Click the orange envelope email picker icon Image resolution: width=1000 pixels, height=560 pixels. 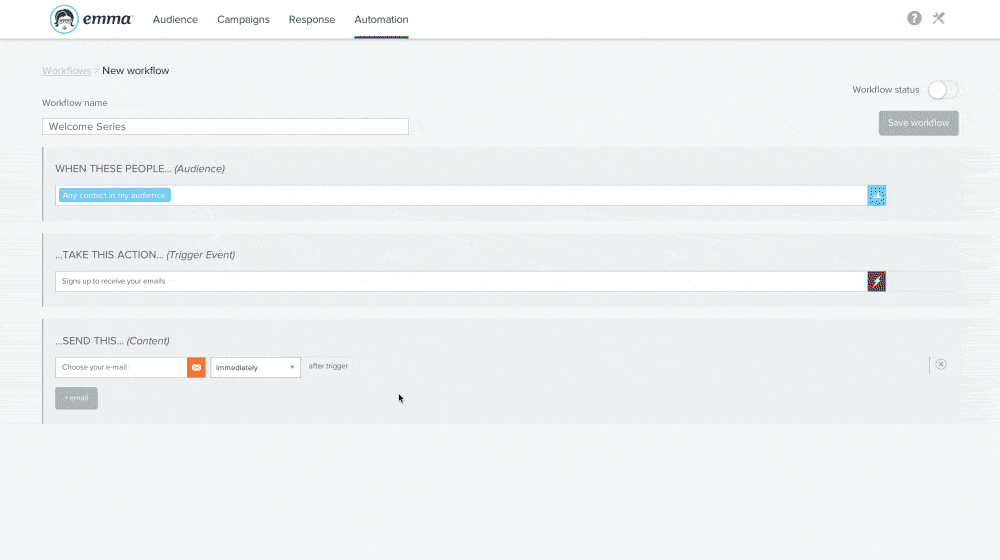(x=196, y=367)
